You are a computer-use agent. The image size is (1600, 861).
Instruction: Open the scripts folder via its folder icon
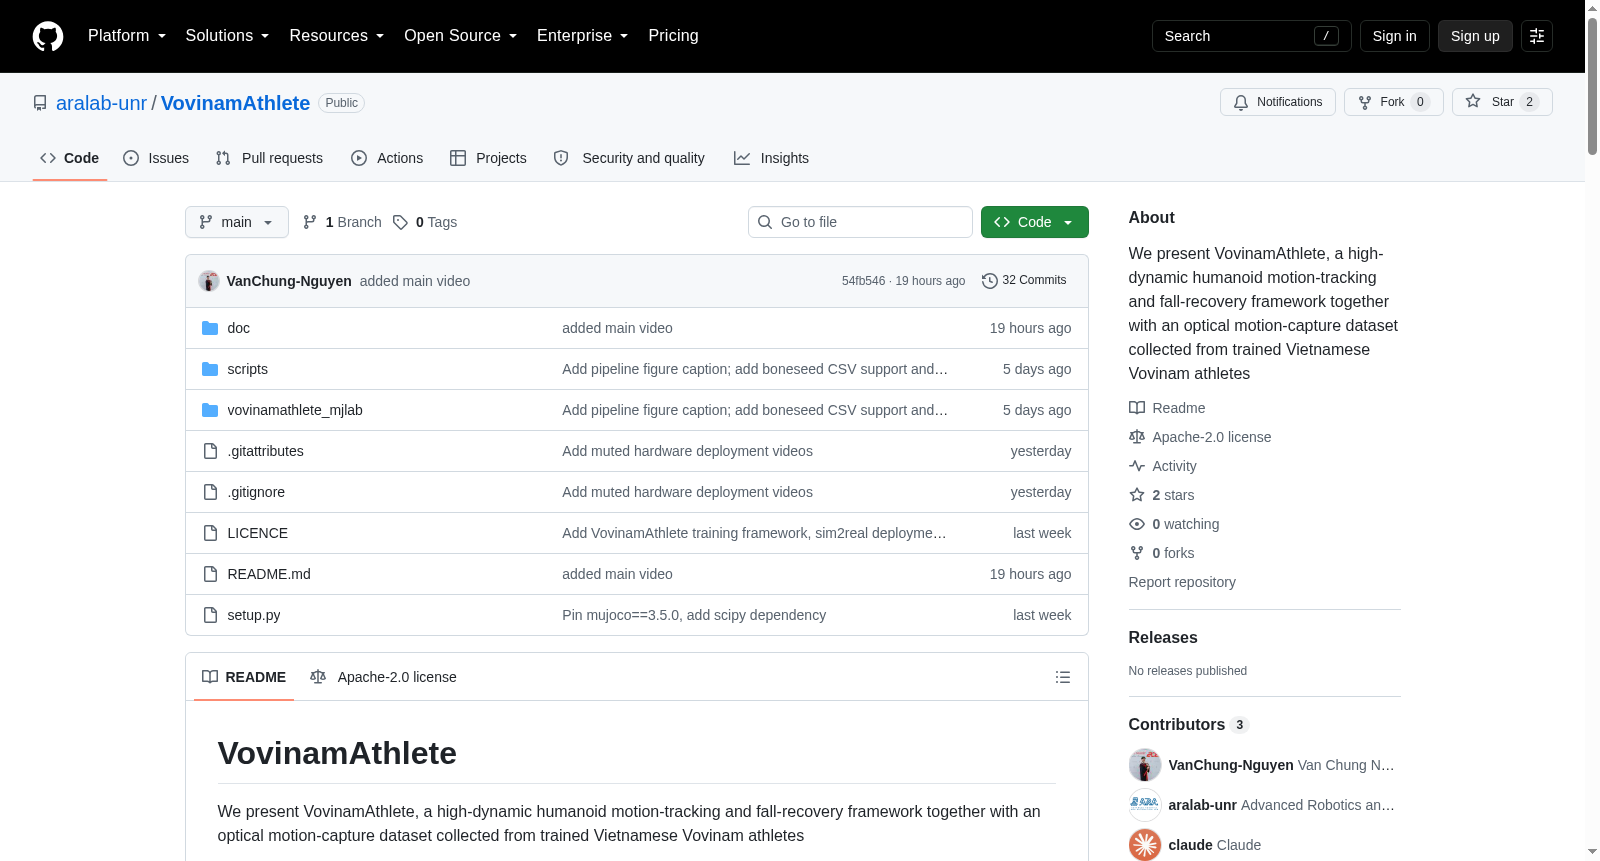(210, 369)
